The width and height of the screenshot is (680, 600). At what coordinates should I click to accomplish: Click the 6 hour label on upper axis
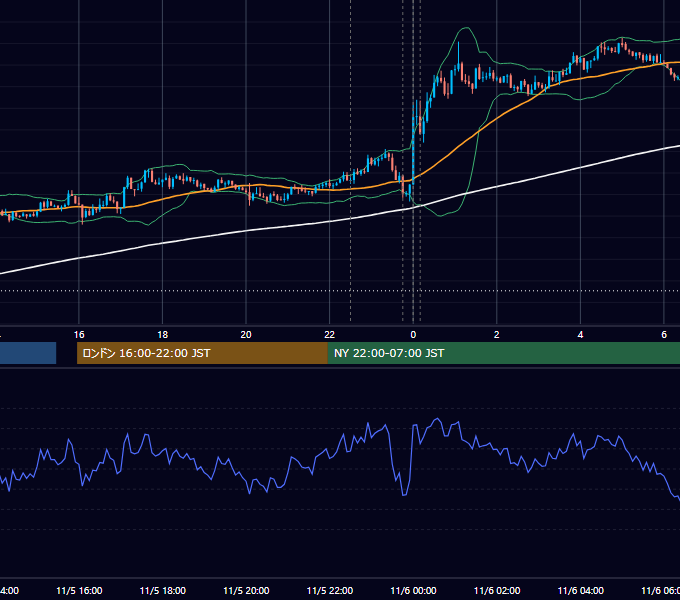tap(664, 335)
